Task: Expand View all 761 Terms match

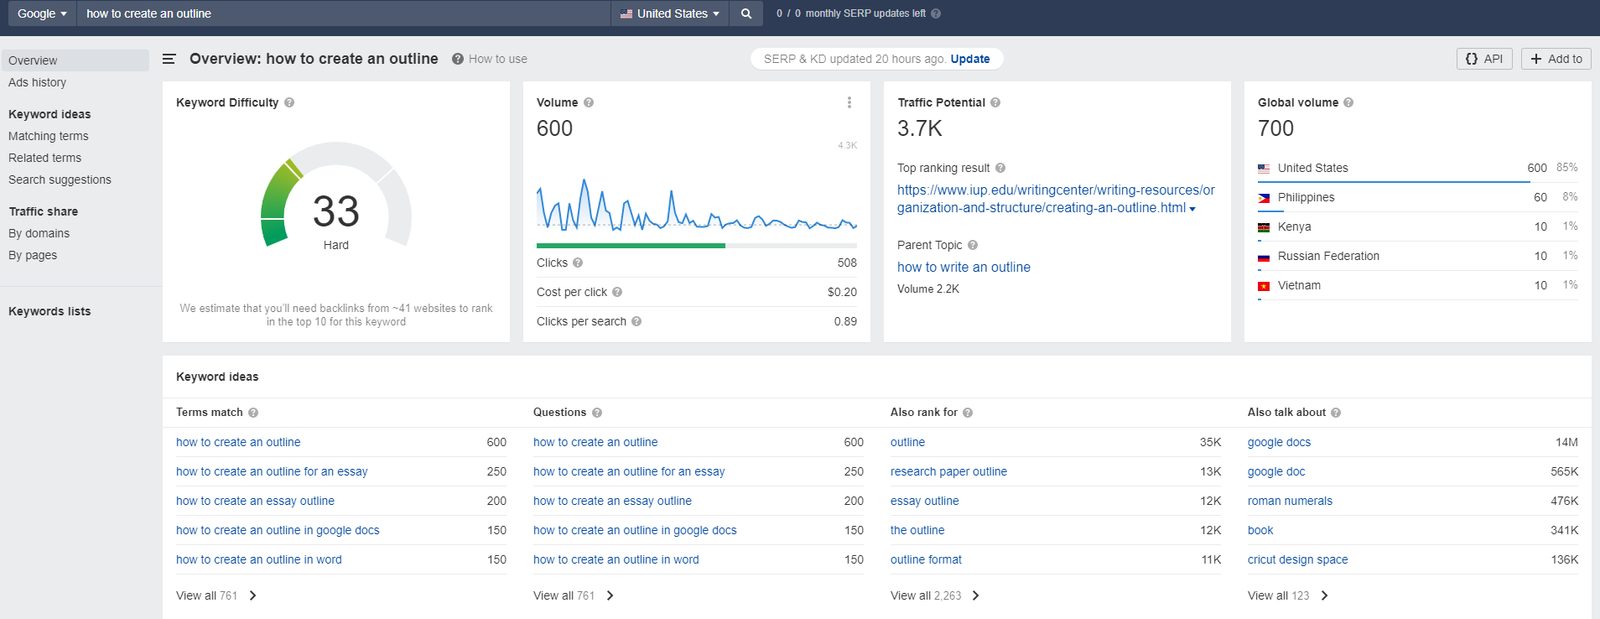Action: point(217,595)
